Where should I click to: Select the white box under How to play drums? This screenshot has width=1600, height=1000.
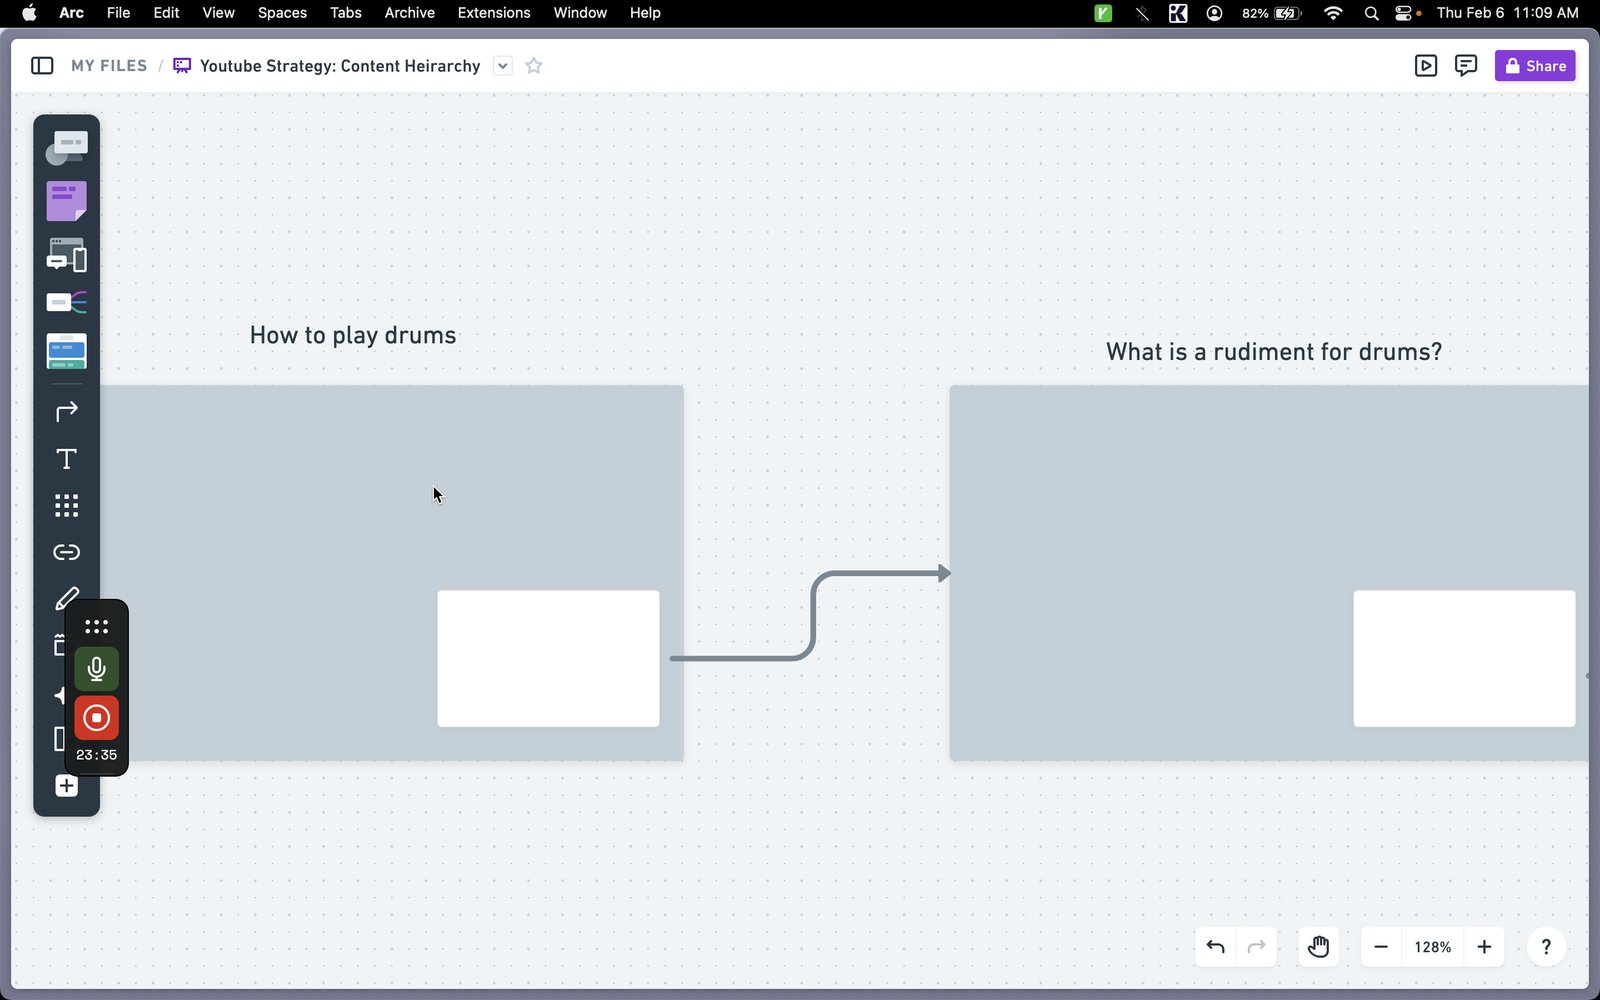click(548, 658)
